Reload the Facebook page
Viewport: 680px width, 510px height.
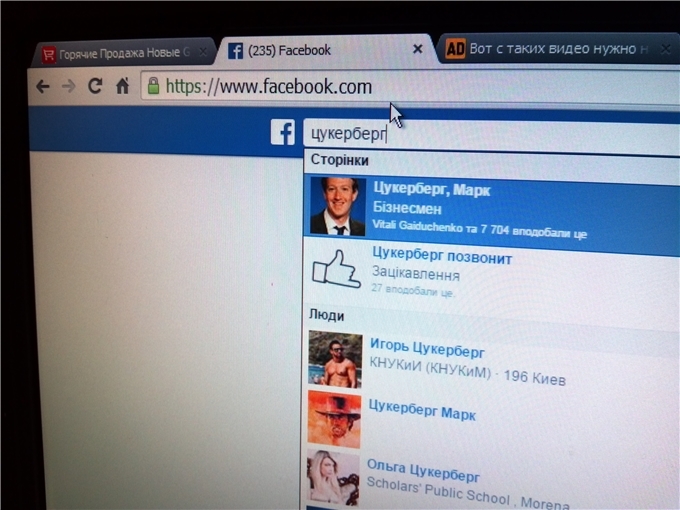(x=95, y=86)
